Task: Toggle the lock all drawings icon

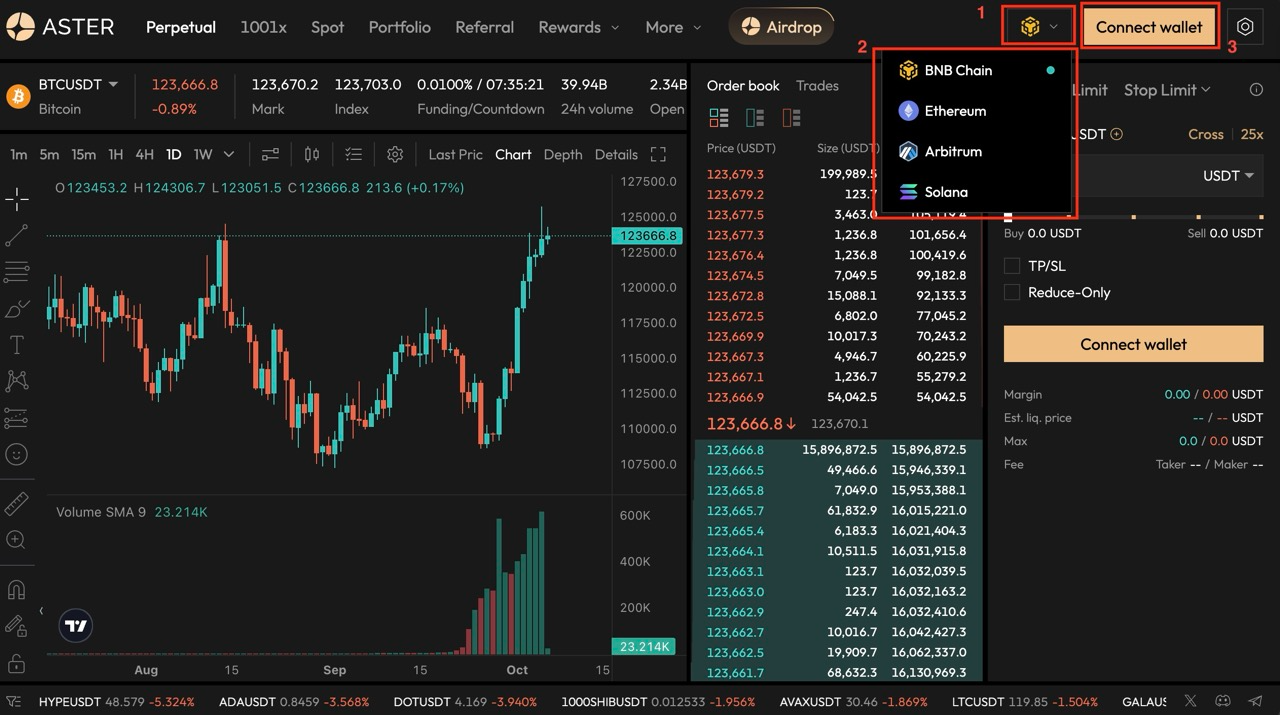Action: click(17, 663)
